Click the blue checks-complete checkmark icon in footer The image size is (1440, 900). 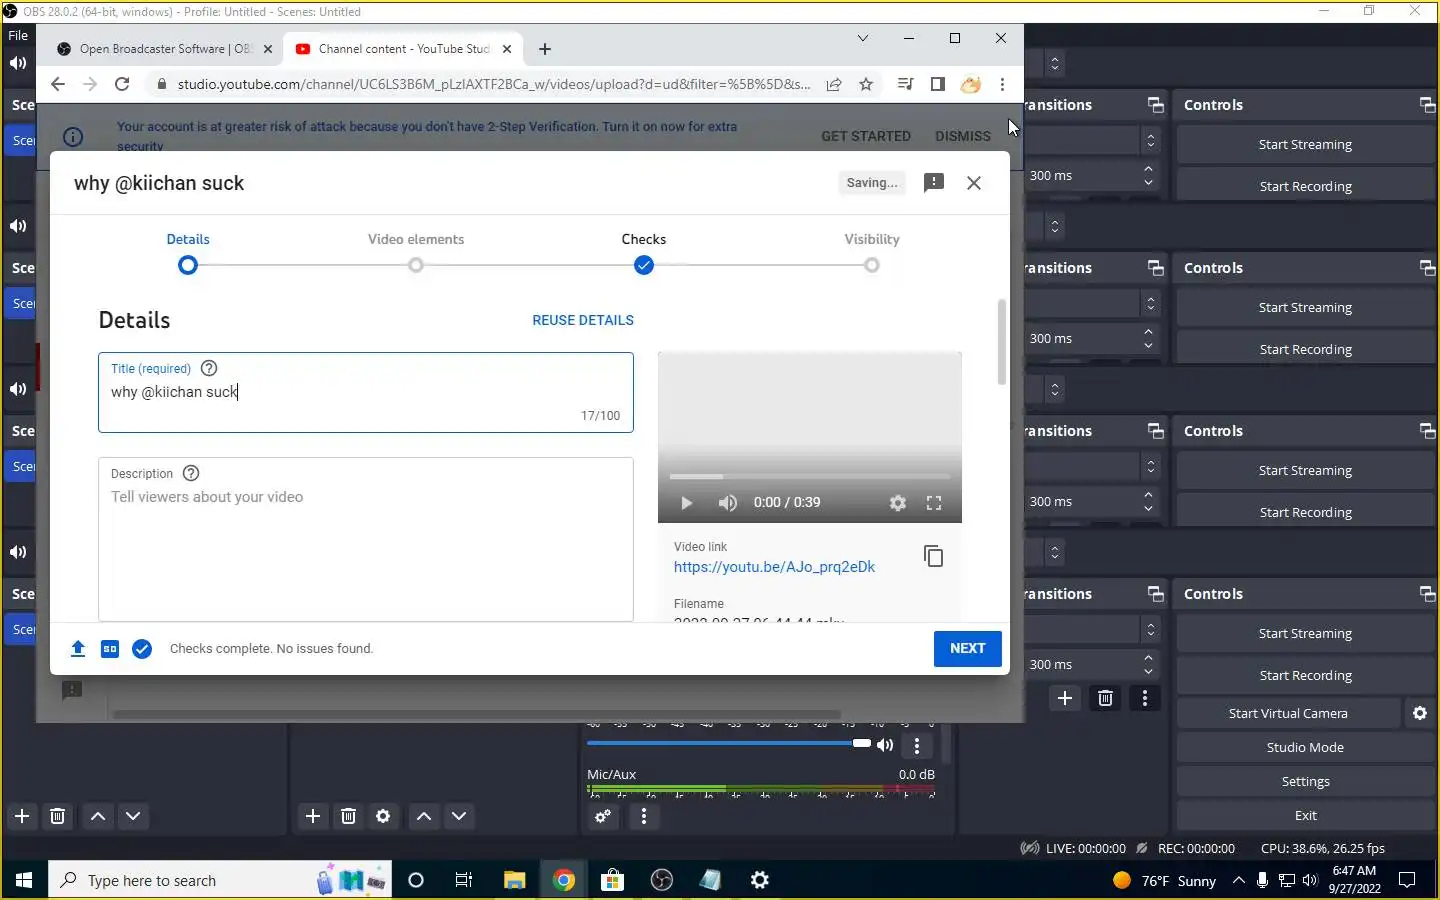[x=142, y=649]
